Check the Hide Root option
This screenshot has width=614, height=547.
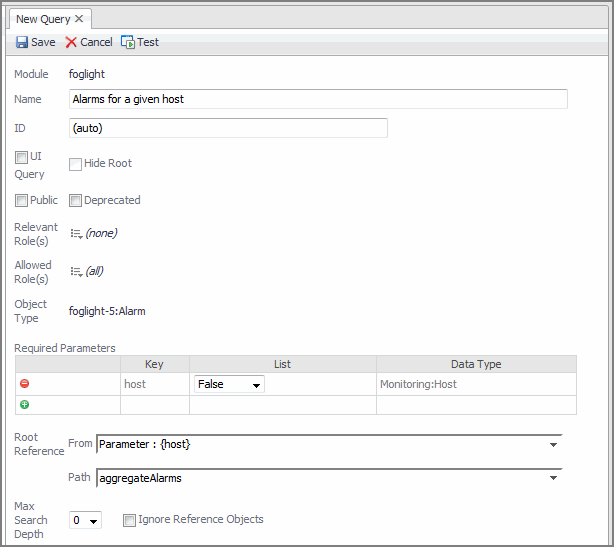75,164
